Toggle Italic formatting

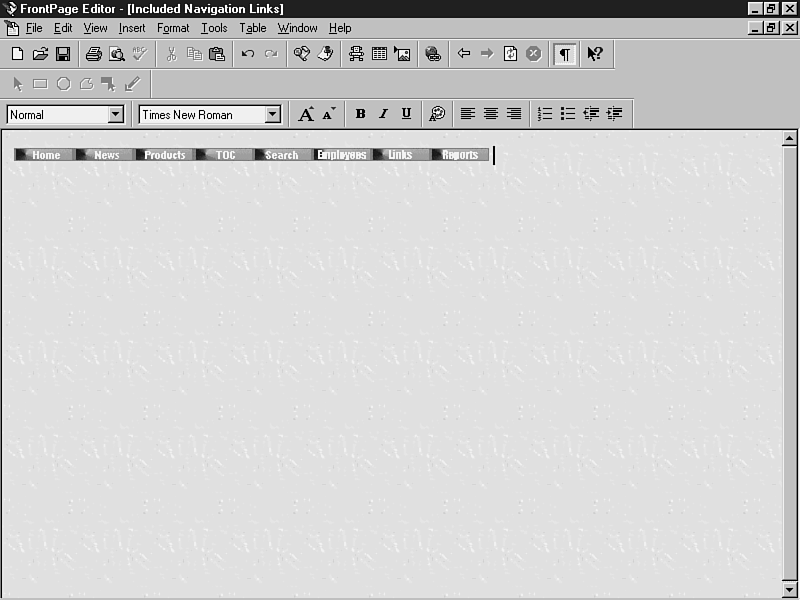click(x=383, y=114)
